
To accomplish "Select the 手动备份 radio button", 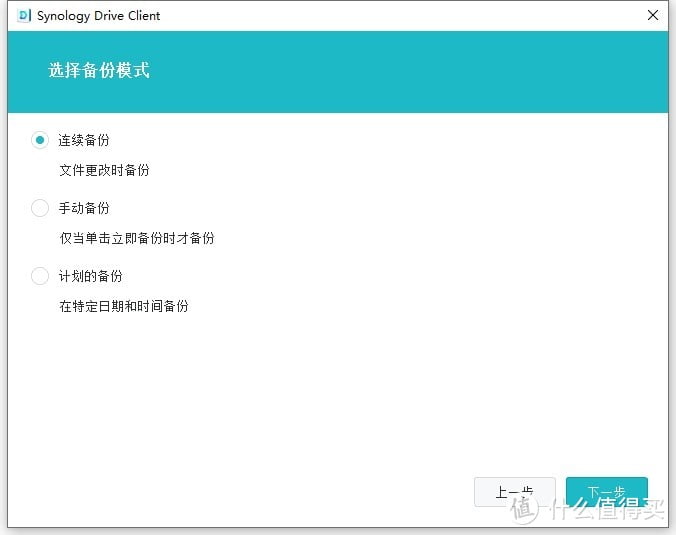I will tap(40, 208).
